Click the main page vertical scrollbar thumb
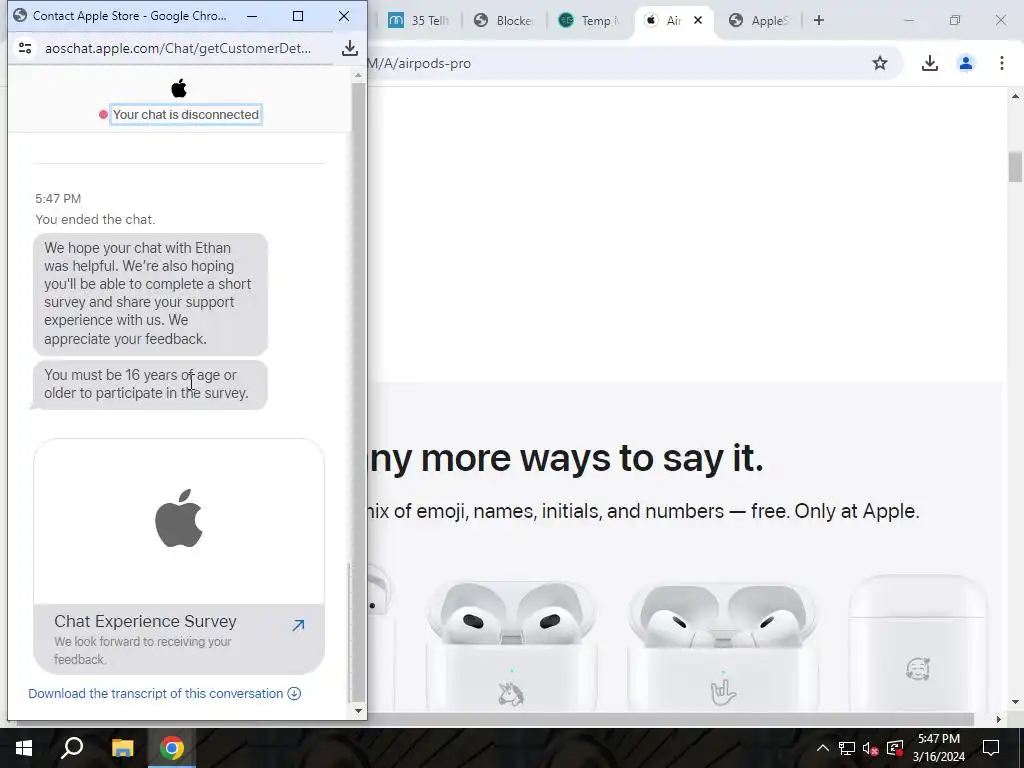Viewport: 1024px width, 768px height. pyautogui.click(x=1015, y=167)
